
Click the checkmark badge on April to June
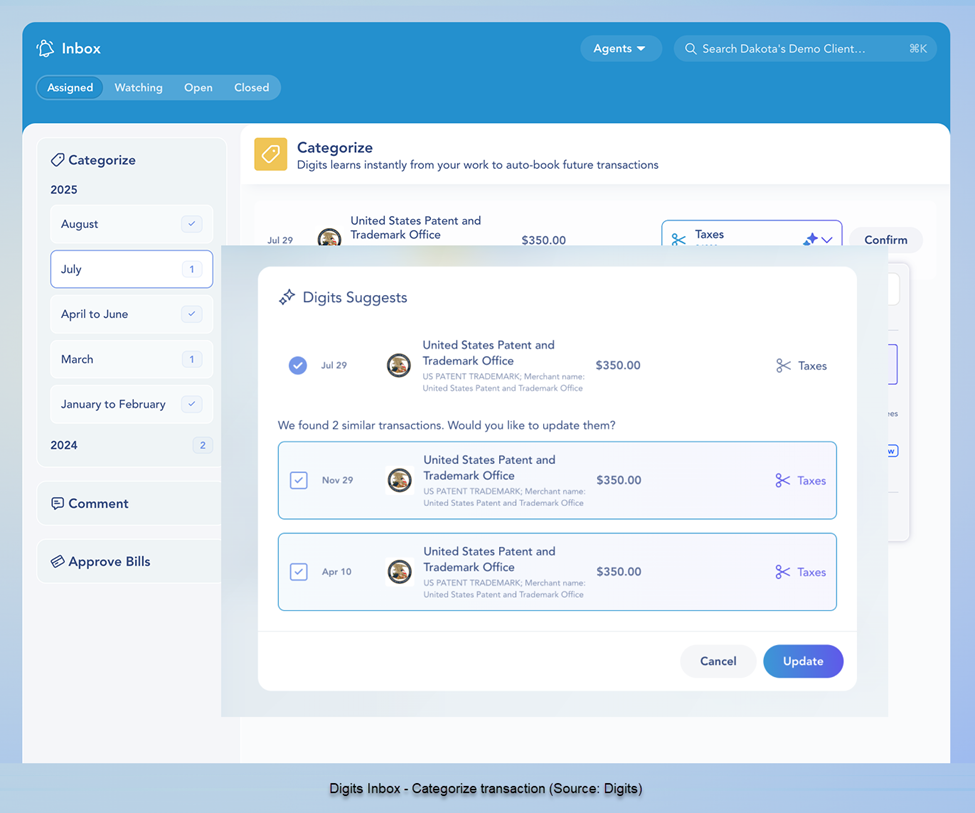(192, 314)
